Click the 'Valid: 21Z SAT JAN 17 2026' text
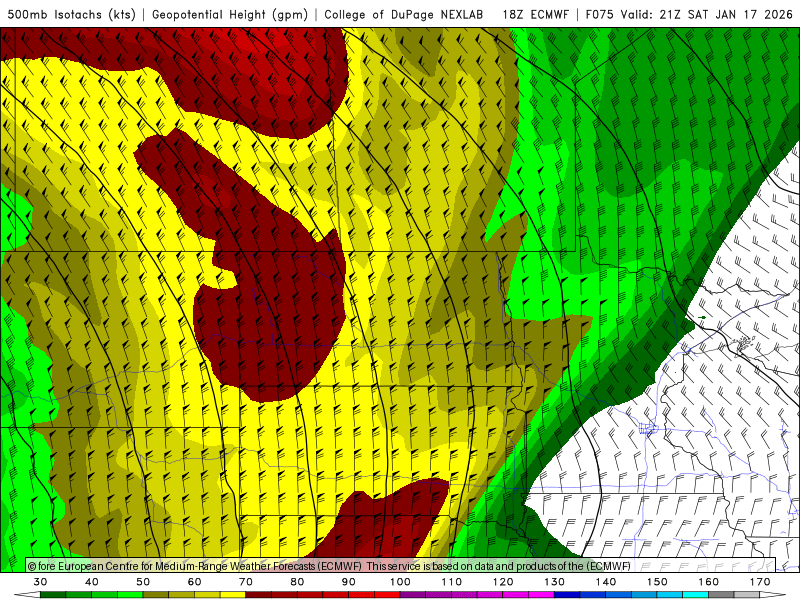The width and height of the screenshot is (800, 600). coord(707,14)
